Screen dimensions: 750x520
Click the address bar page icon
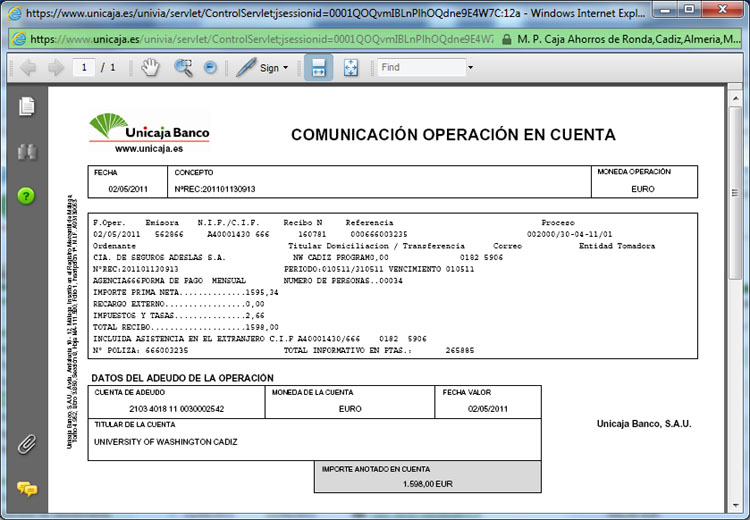[x=19, y=39]
